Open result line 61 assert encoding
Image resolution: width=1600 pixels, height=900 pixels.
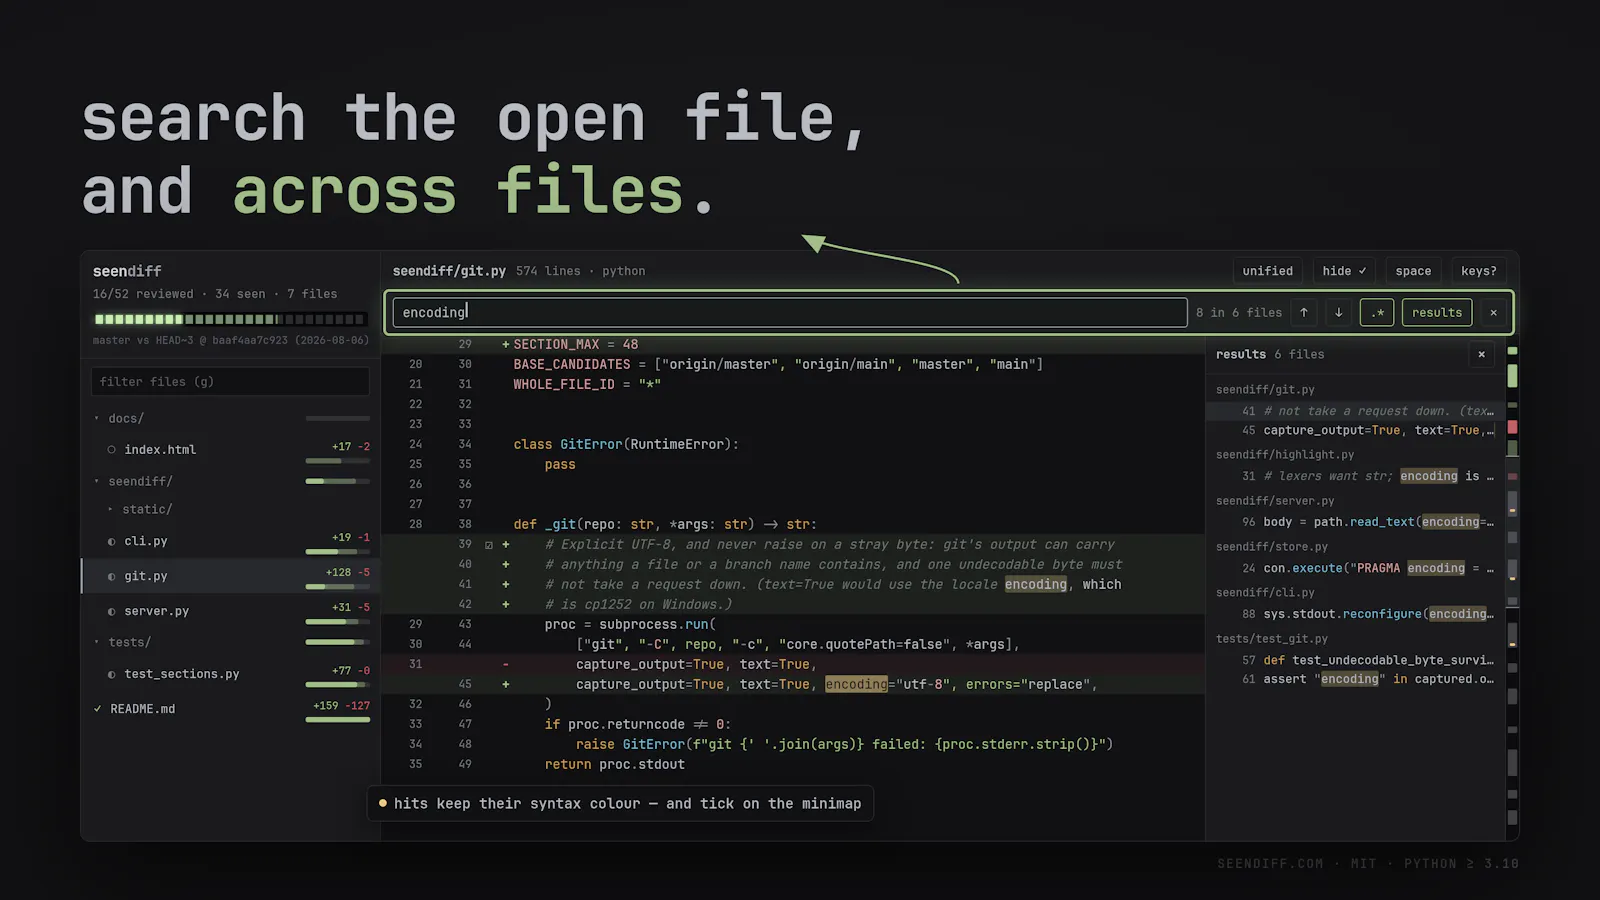pyautogui.click(x=1355, y=680)
